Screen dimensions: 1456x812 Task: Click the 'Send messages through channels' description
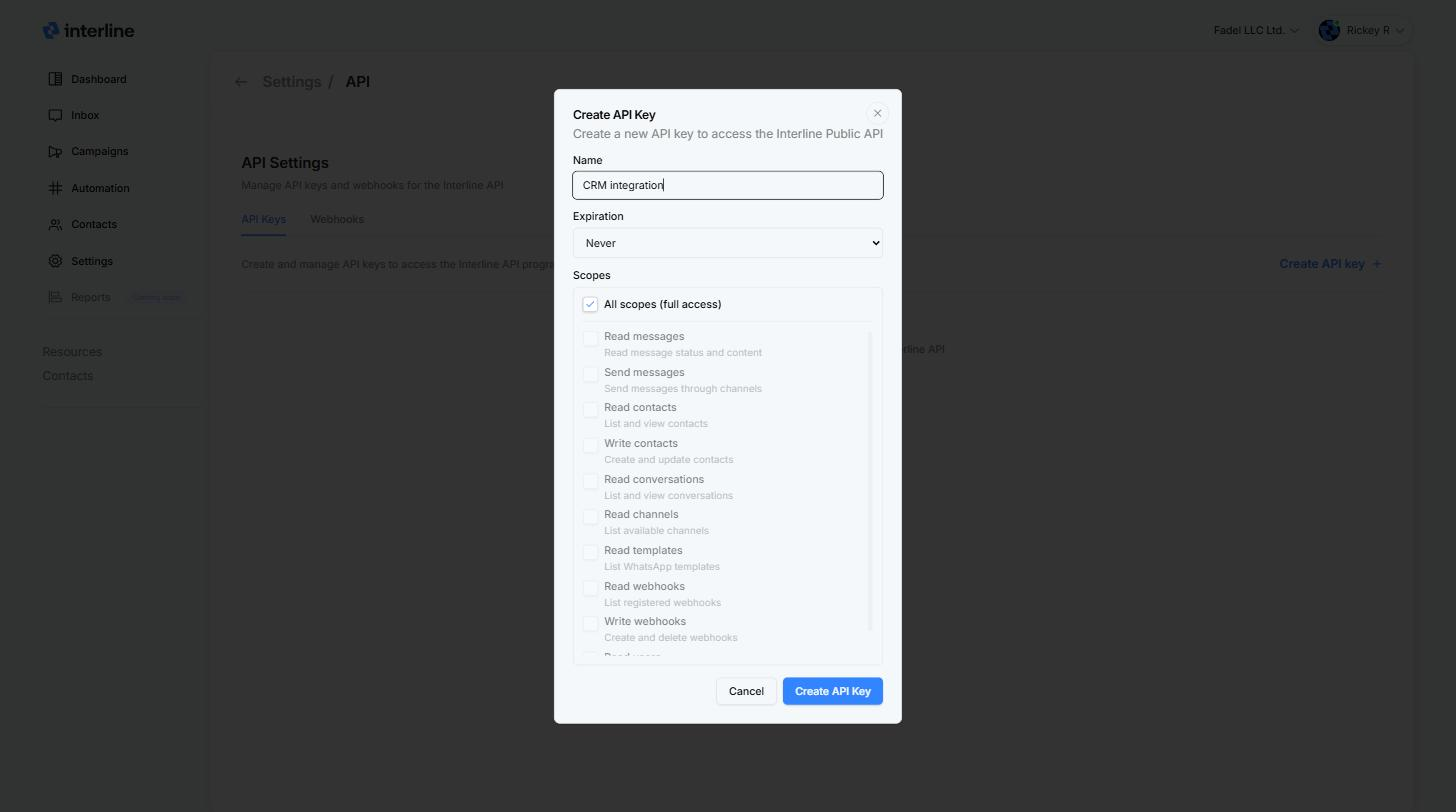coord(683,388)
